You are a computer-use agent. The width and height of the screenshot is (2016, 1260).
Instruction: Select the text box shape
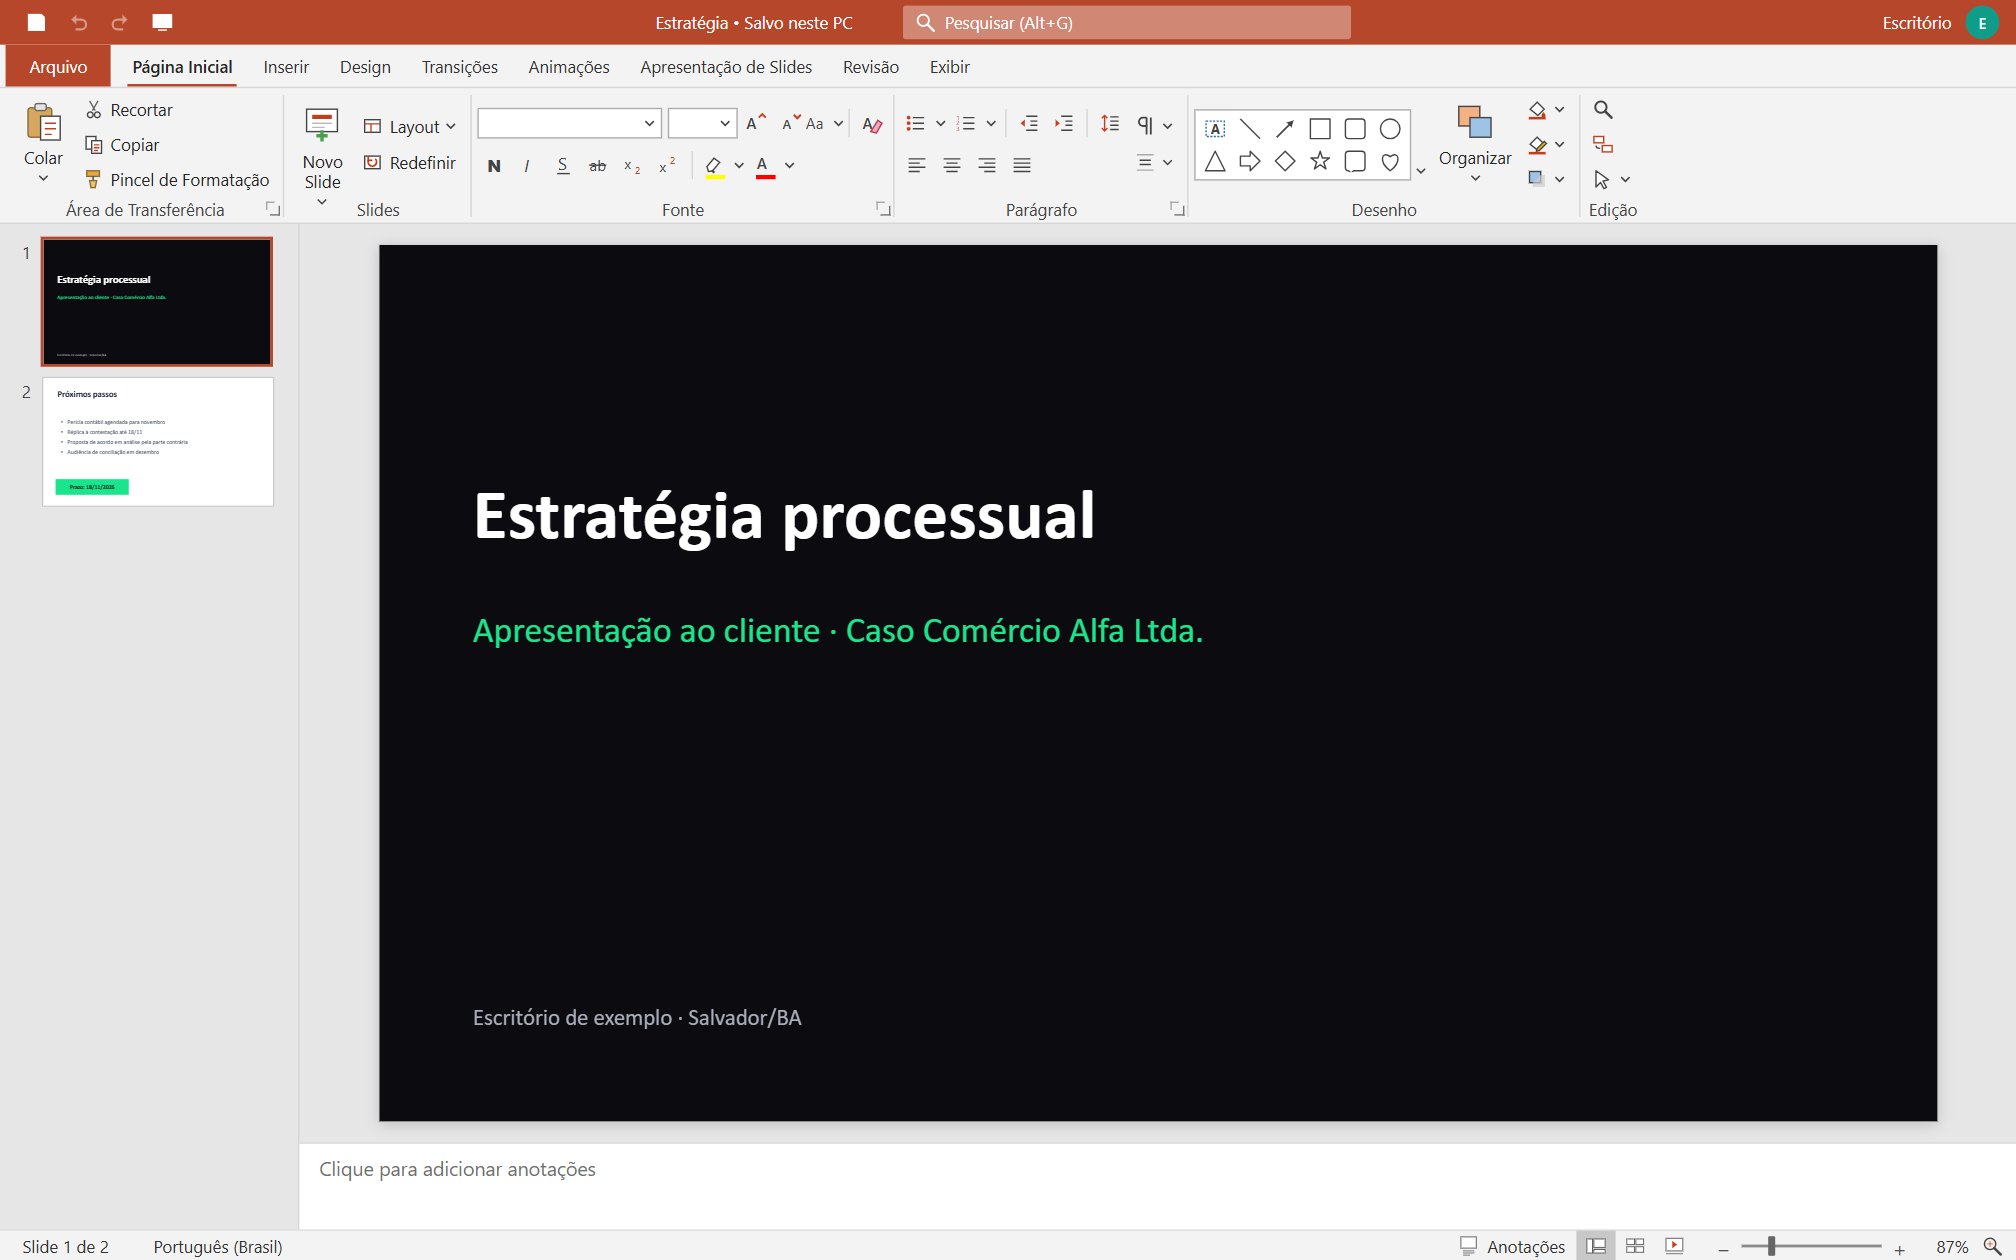point(1215,129)
